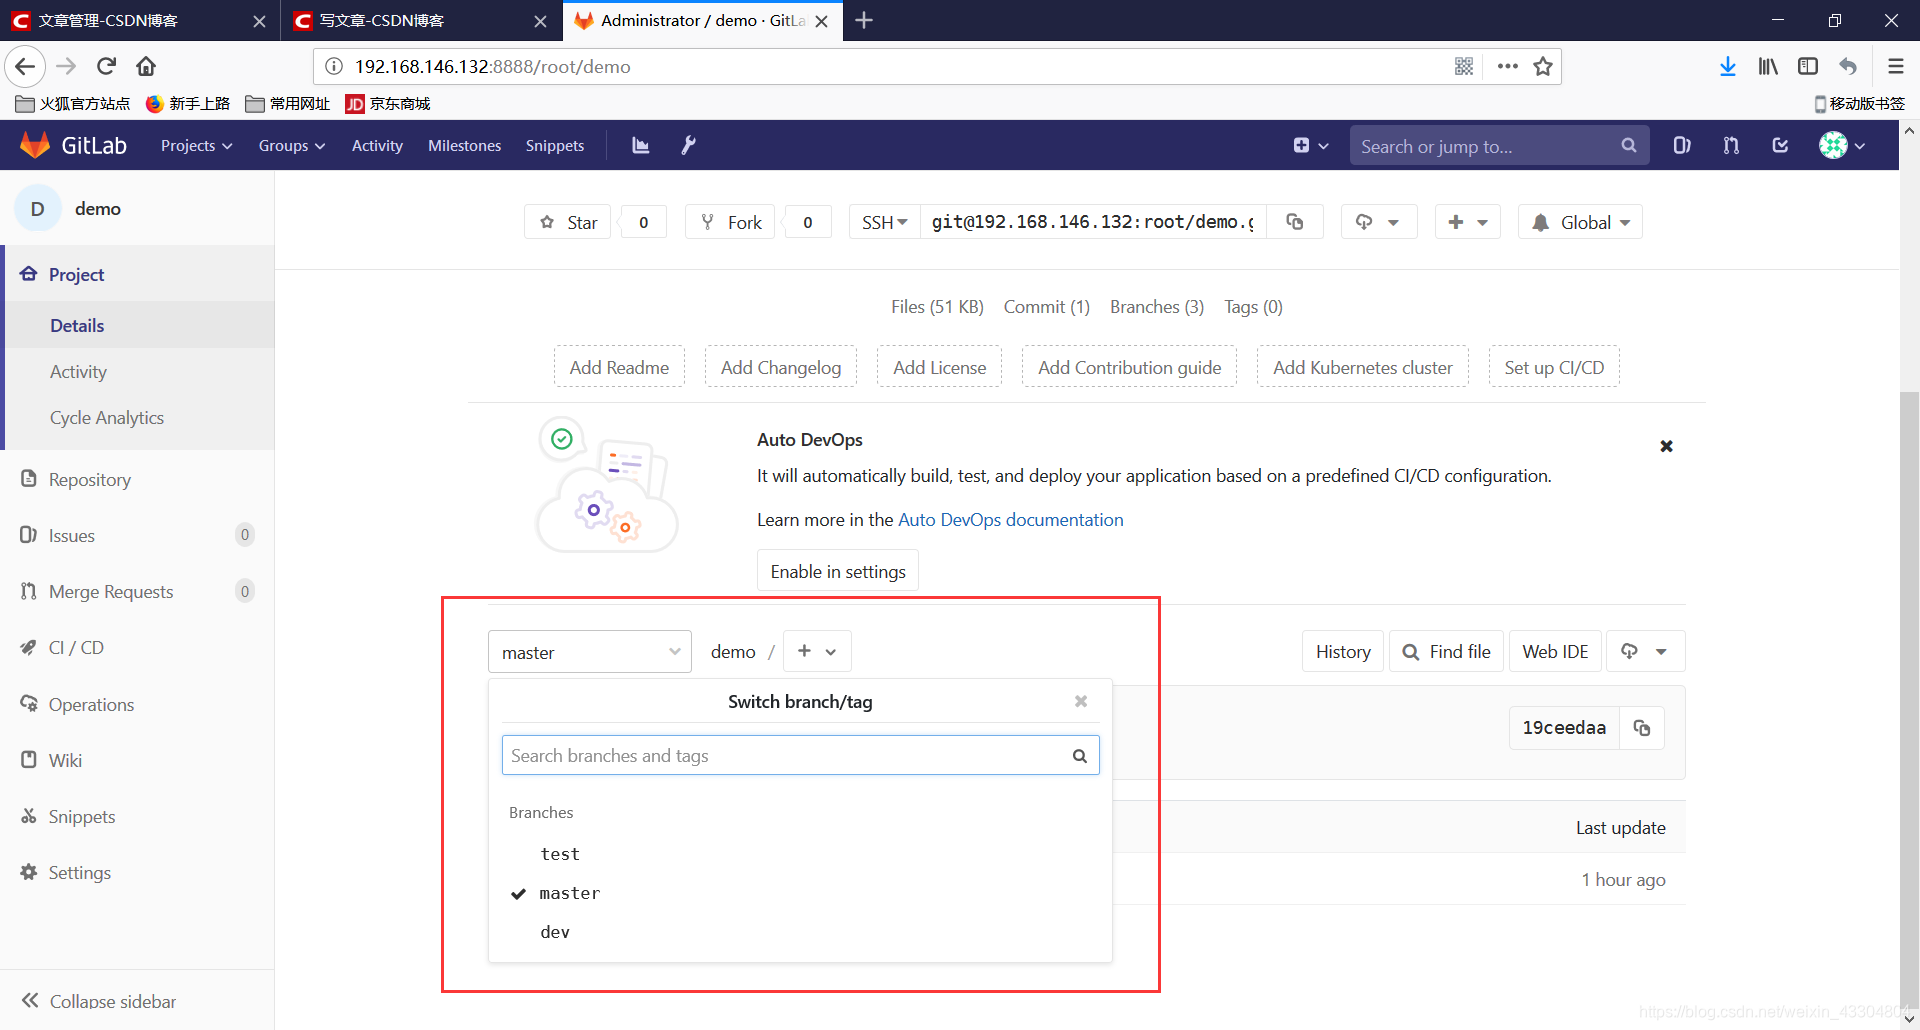Open Activity in top navbar

377,146
